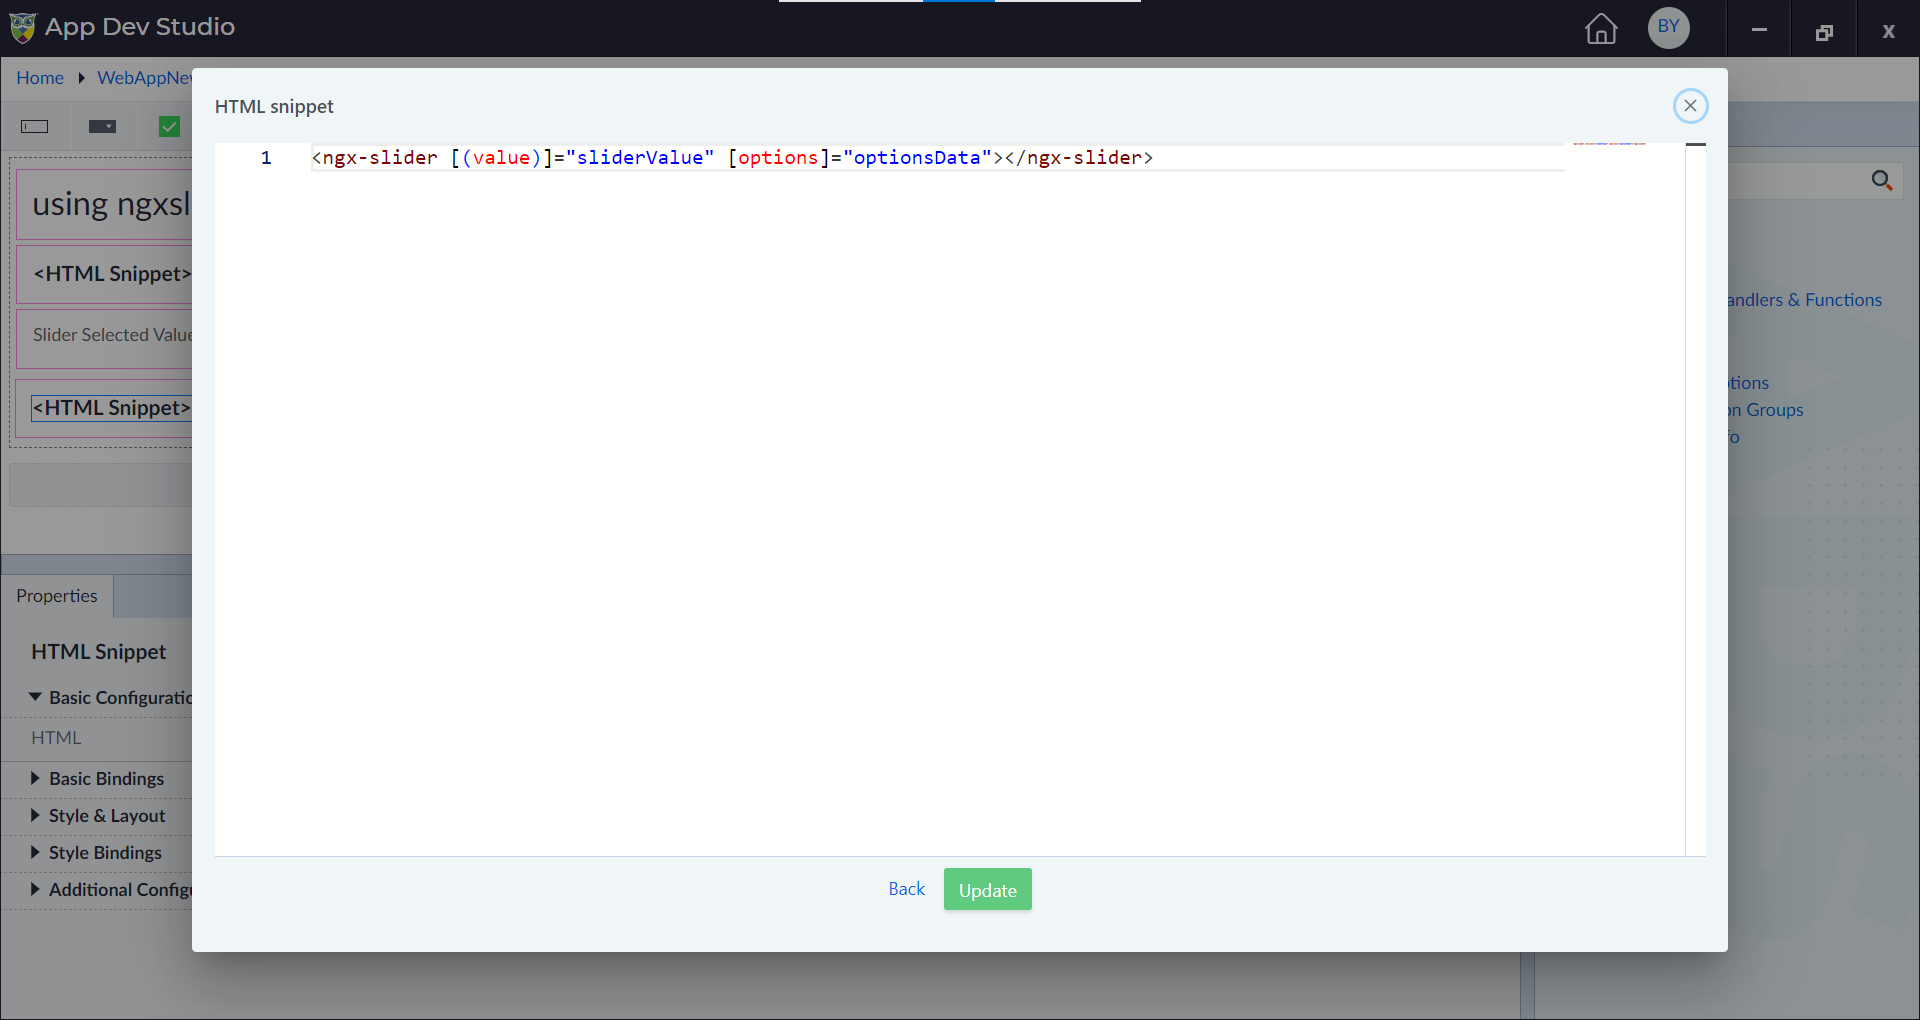Select the Slider Selected Value label
This screenshot has height=1020, width=1920.
(x=112, y=335)
